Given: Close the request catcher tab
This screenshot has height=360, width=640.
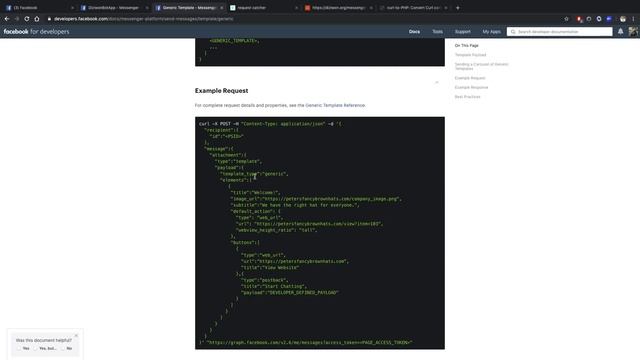Looking at the screenshot, I should click(x=296, y=8).
